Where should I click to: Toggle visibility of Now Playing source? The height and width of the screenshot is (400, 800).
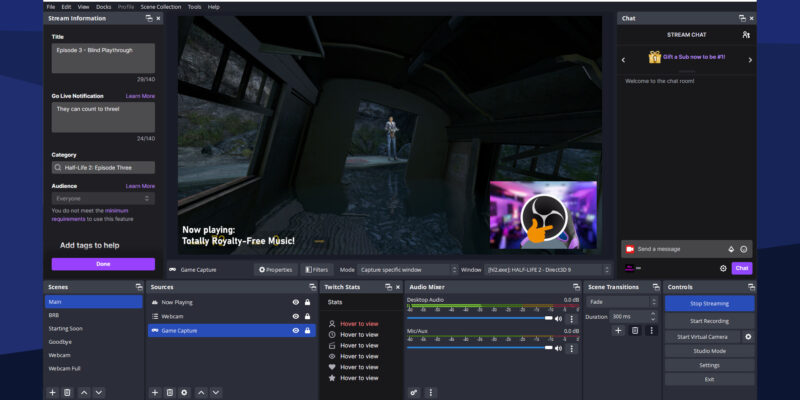tap(295, 302)
